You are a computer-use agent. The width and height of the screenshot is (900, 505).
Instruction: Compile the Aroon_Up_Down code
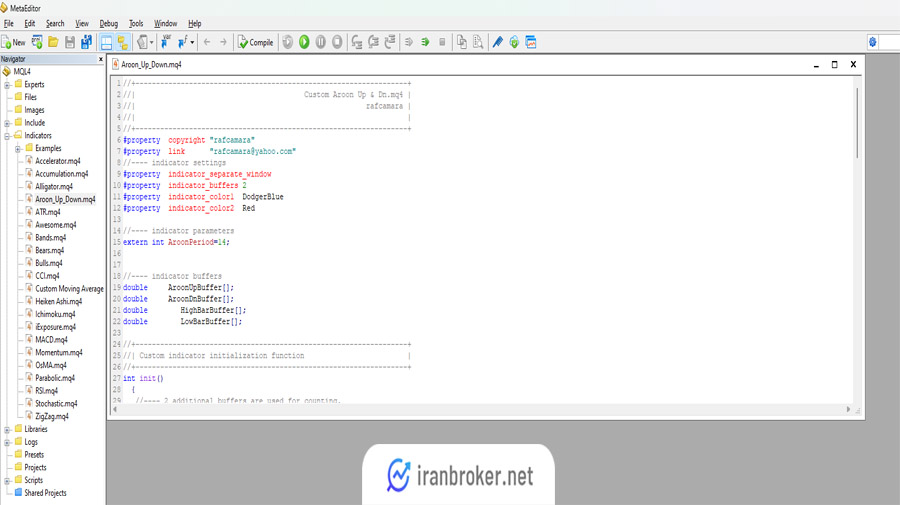tap(255, 42)
